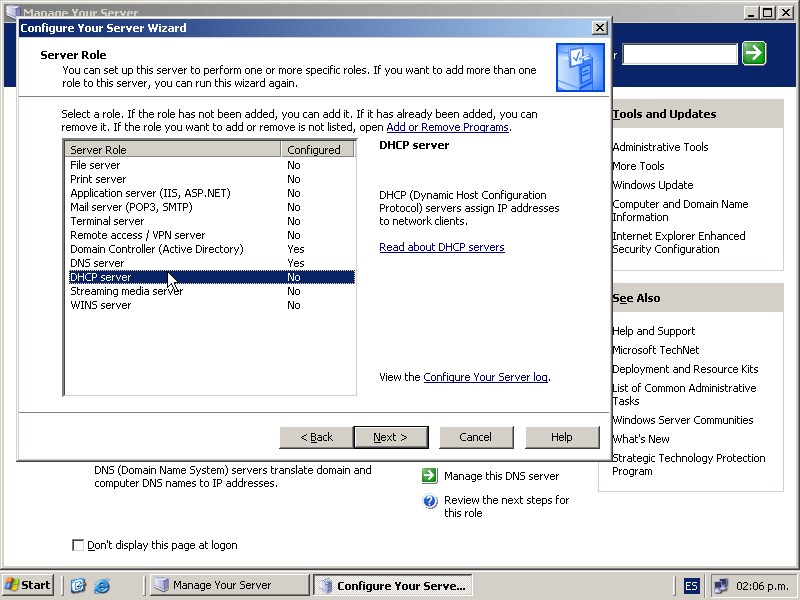Screen dimensions: 800x600
Task: Enable Don't display this page at logon
Action: 79,545
